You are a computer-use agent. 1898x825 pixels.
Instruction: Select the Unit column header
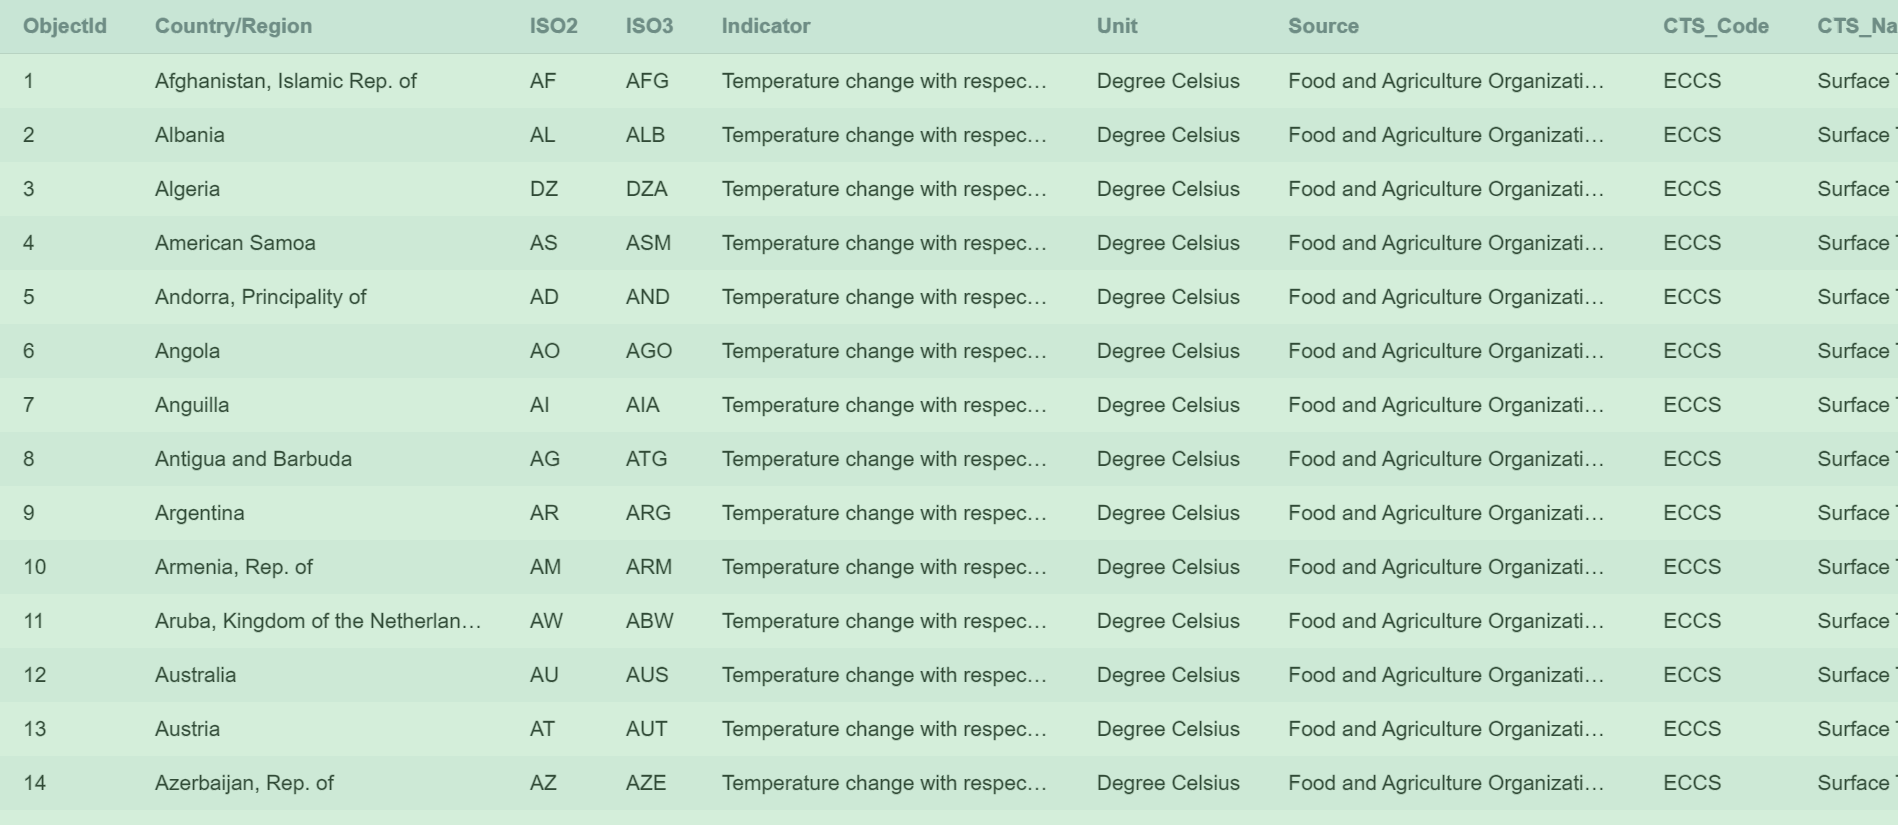point(1116,26)
